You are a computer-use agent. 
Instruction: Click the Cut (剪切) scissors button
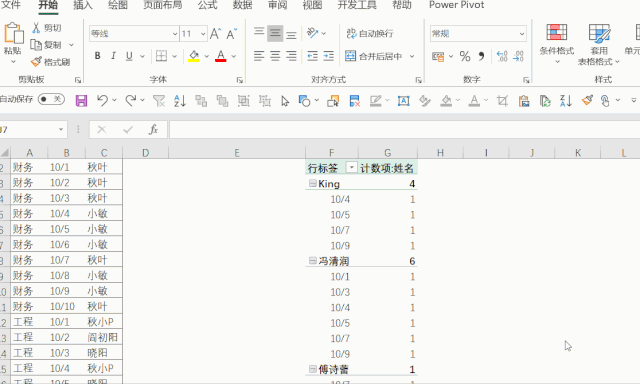[47, 28]
